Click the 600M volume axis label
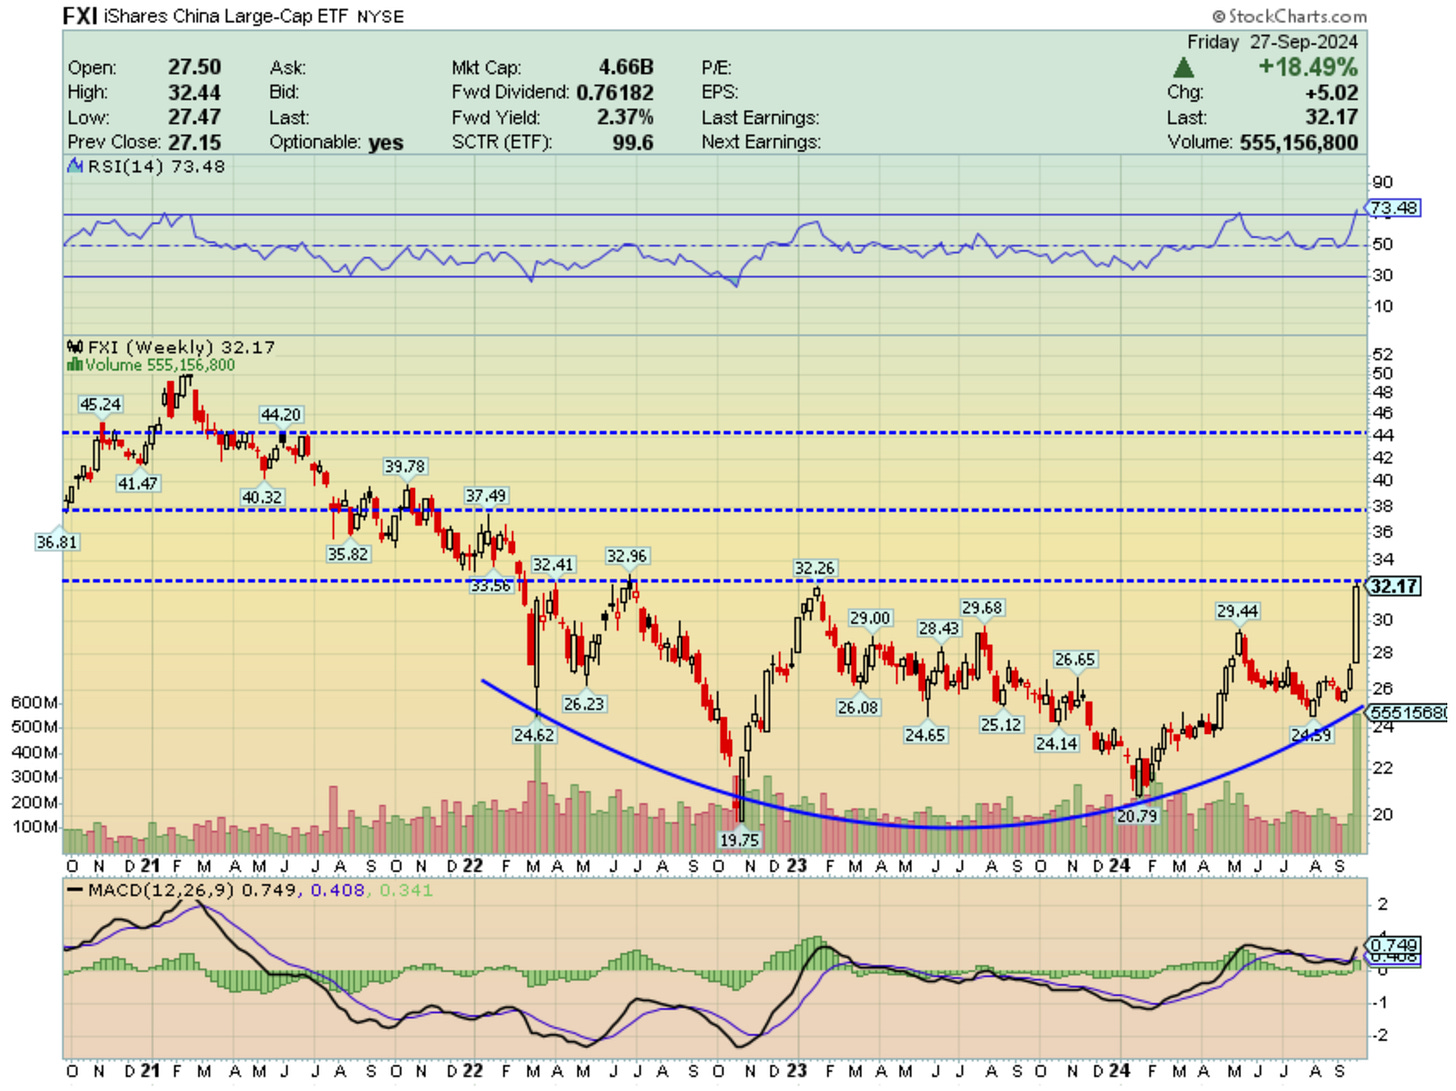This screenshot has height=1091, width=1456. (34, 702)
